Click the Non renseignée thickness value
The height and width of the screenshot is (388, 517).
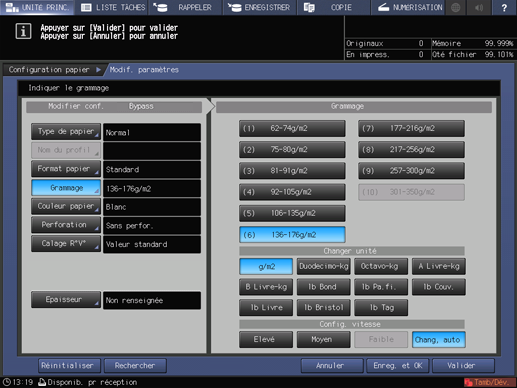tap(152, 300)
